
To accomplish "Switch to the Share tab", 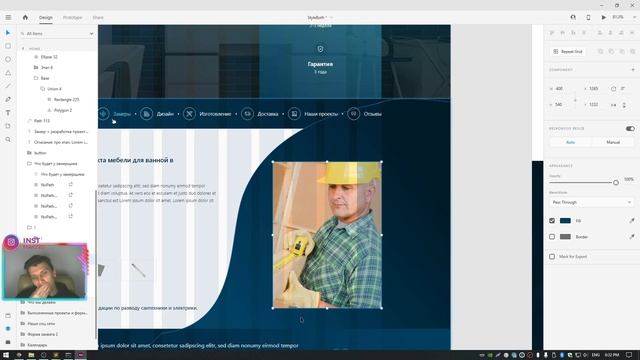I will click(98, 18).
